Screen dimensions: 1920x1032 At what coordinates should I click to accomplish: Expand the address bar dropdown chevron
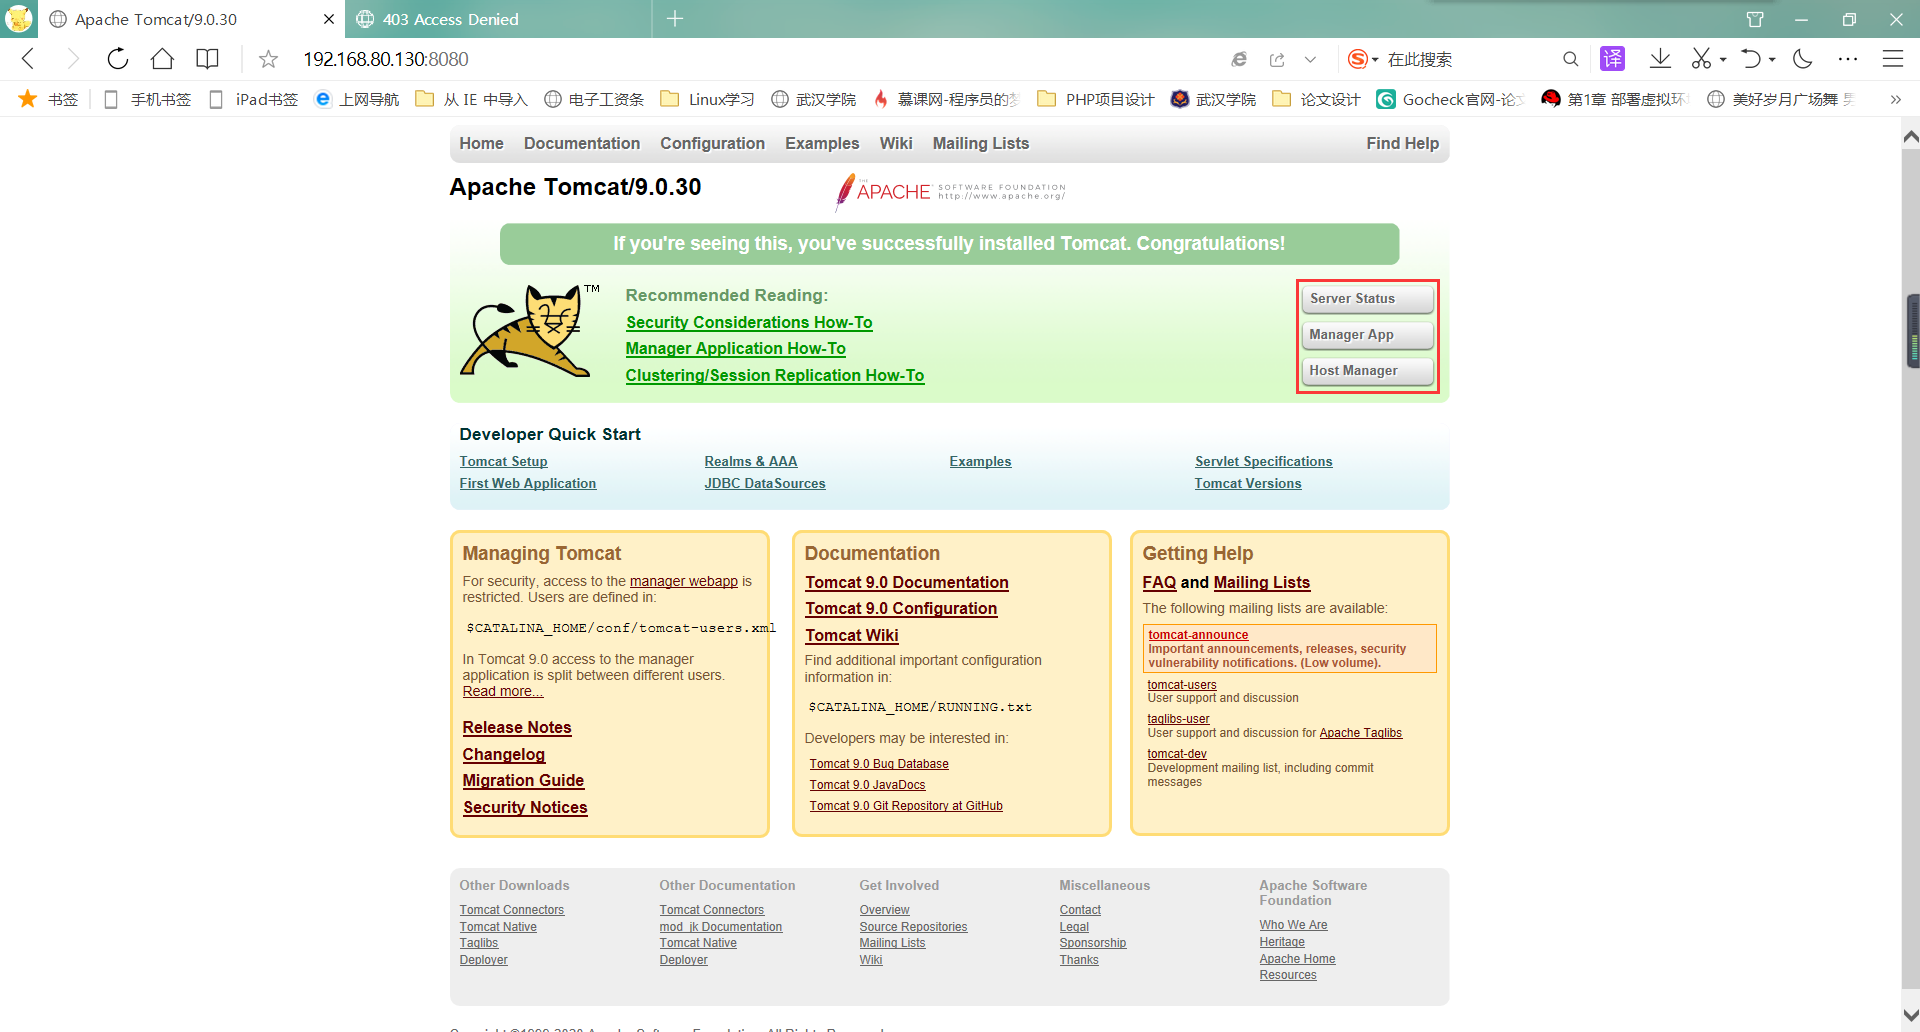(x=1310, y=59)
